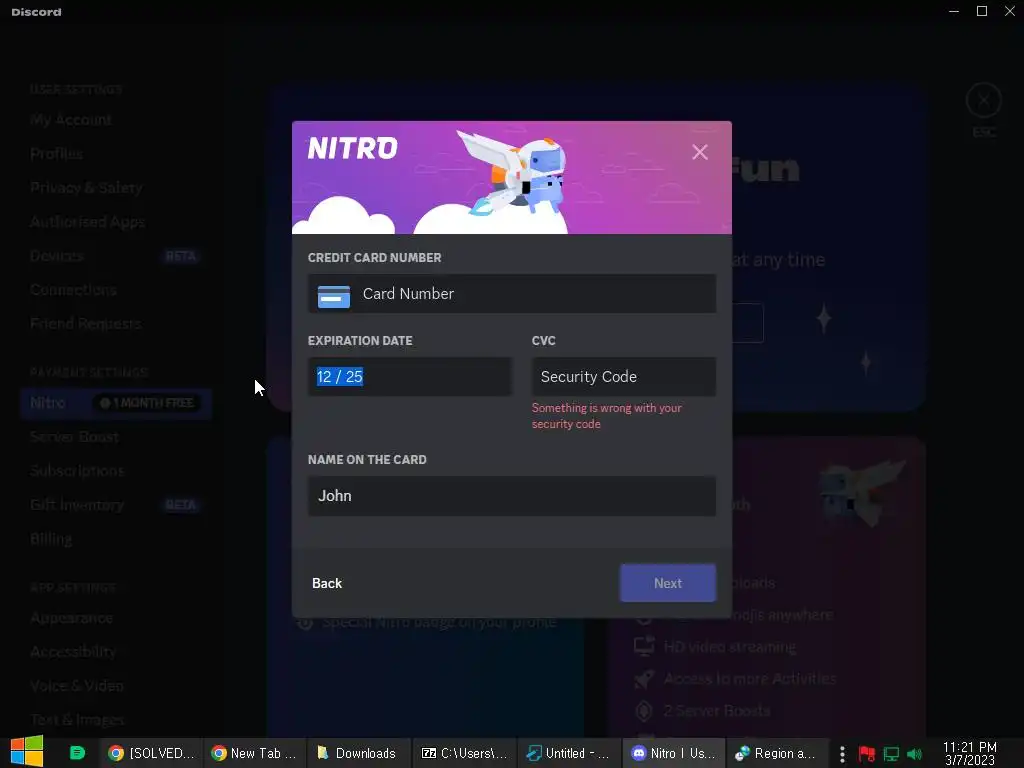1024x768 pixels.
Task: Open My Account in settings sidebar
Action: pyautogui.click(x=71, y=120)
